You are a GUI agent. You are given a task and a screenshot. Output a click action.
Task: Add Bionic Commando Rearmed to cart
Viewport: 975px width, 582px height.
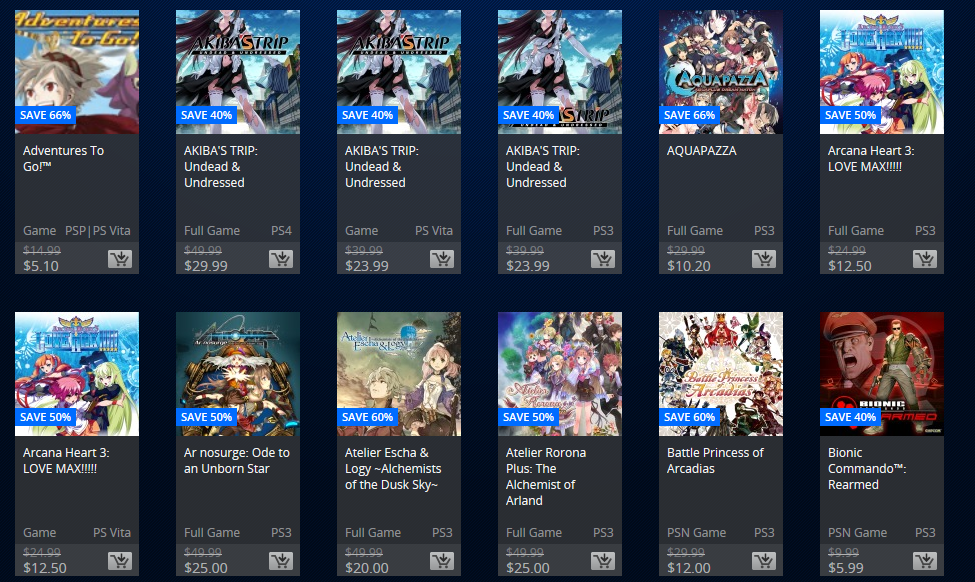(925, 561)
